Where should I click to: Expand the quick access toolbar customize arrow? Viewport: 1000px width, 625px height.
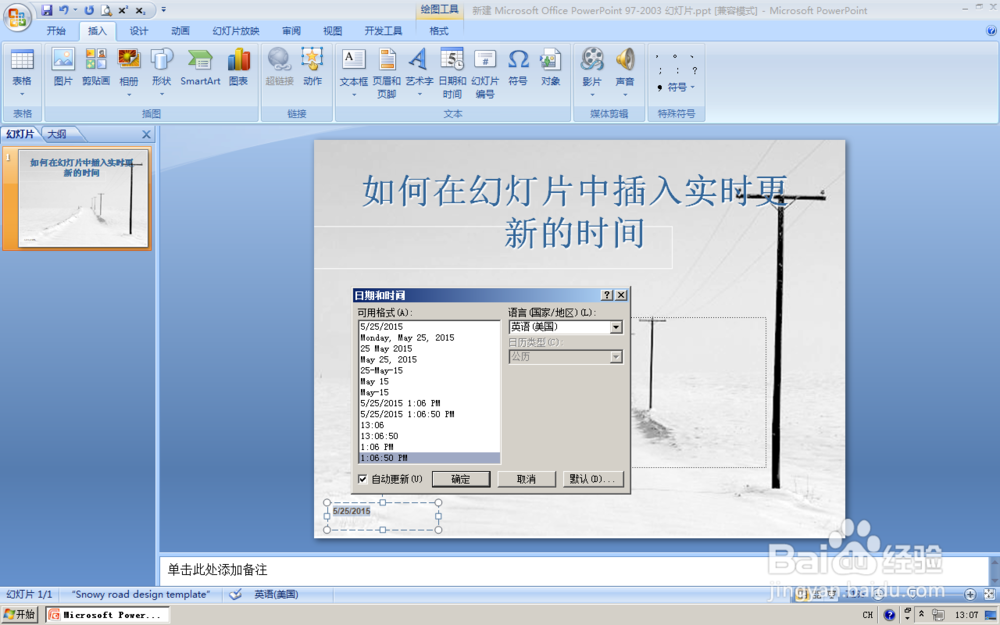163,10
